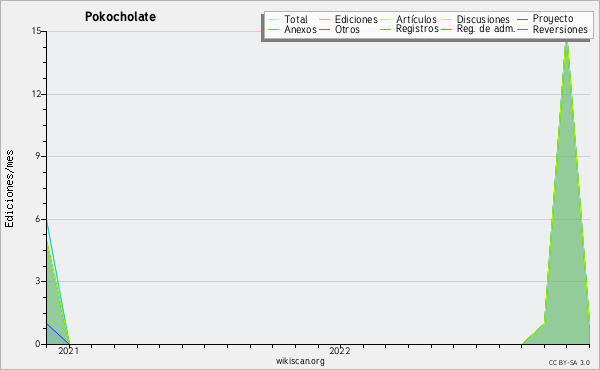The width and height of the screenshot is (600, 370).
Task: Click the Ediciones/mes axis label
Action: pos(9,189)
